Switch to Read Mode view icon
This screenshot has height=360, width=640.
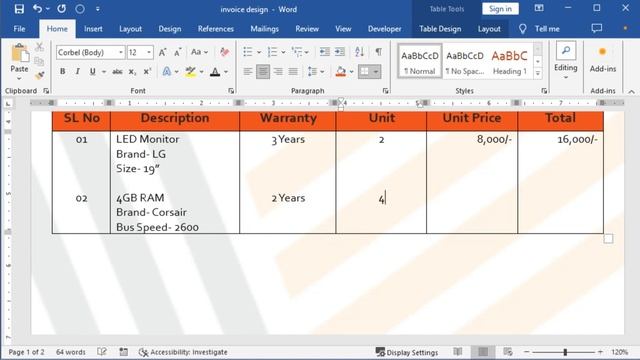(458, 352)
